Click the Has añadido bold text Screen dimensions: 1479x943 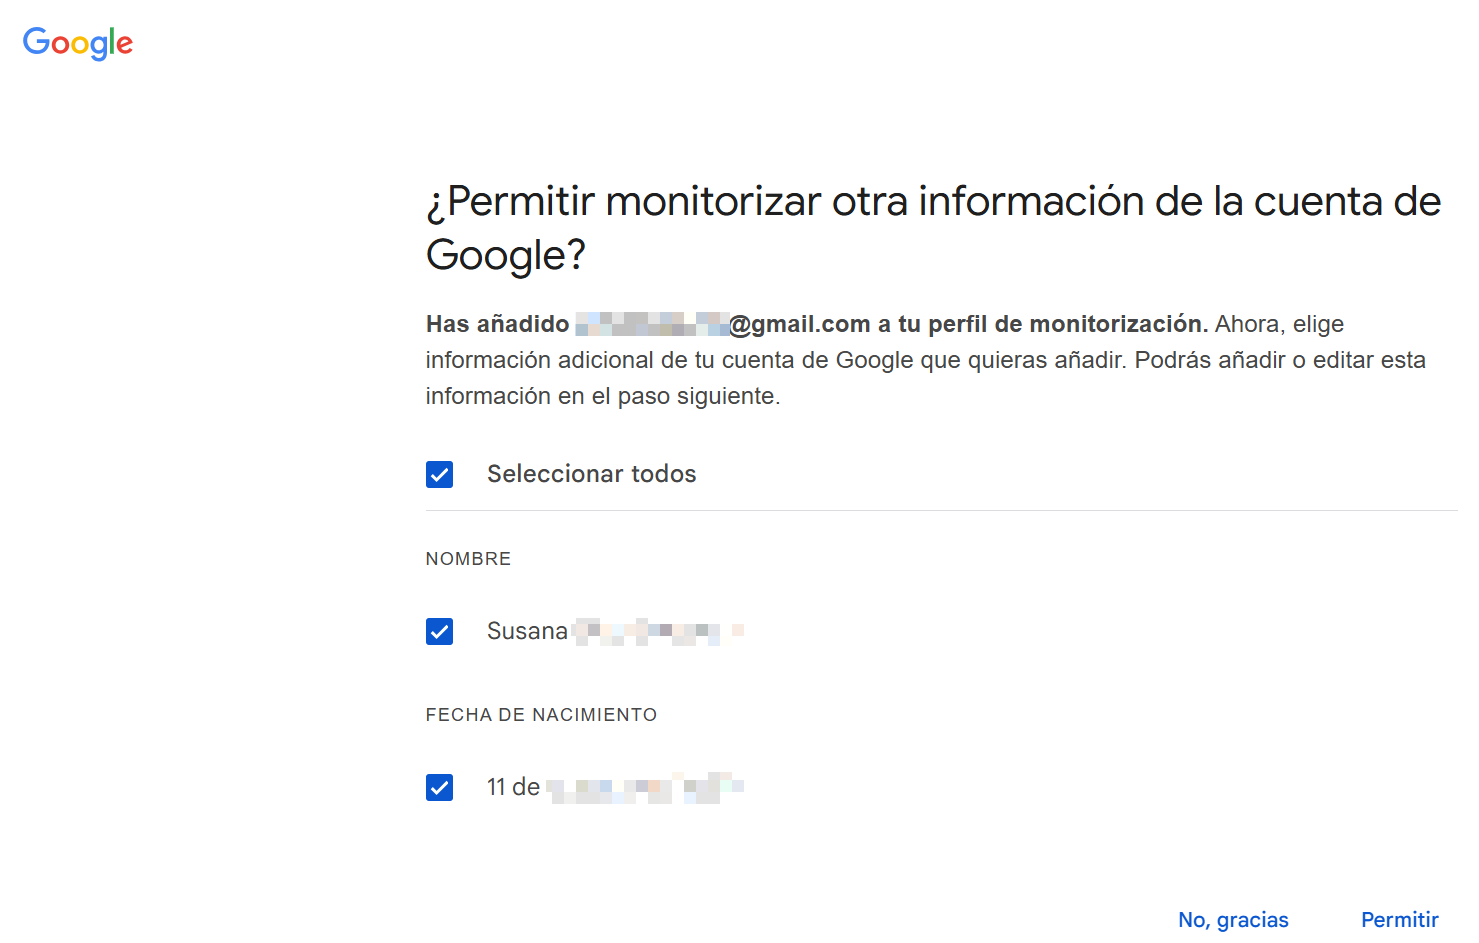(497, 324)
